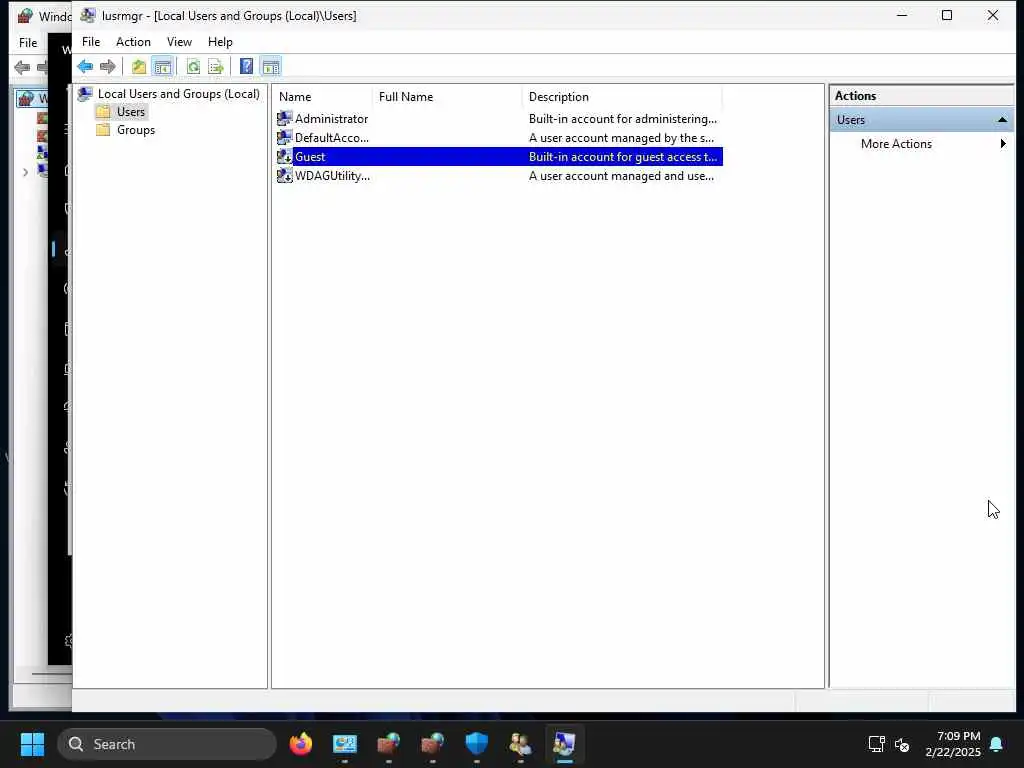Click the back arrow in background window toolbar
The height and width of the screenshot is (768, 1024).
click(22, 67)
